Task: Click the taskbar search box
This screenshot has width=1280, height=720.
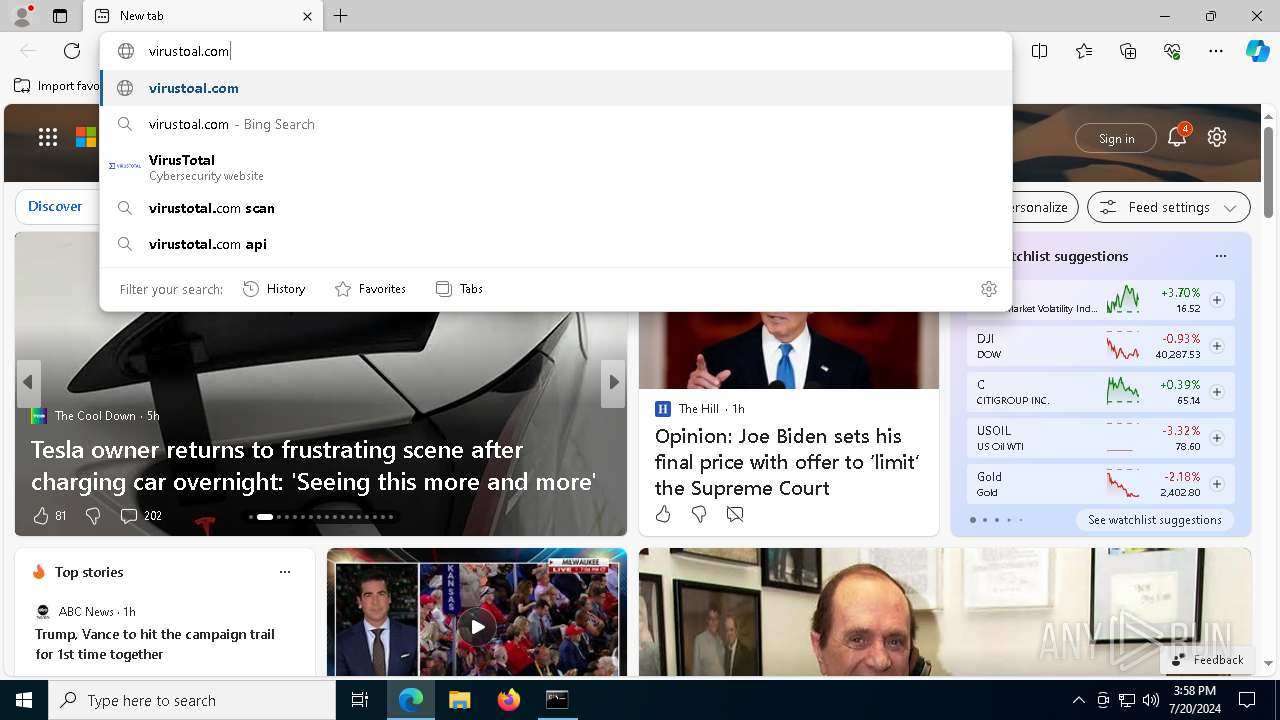Action: pos(192,701)
